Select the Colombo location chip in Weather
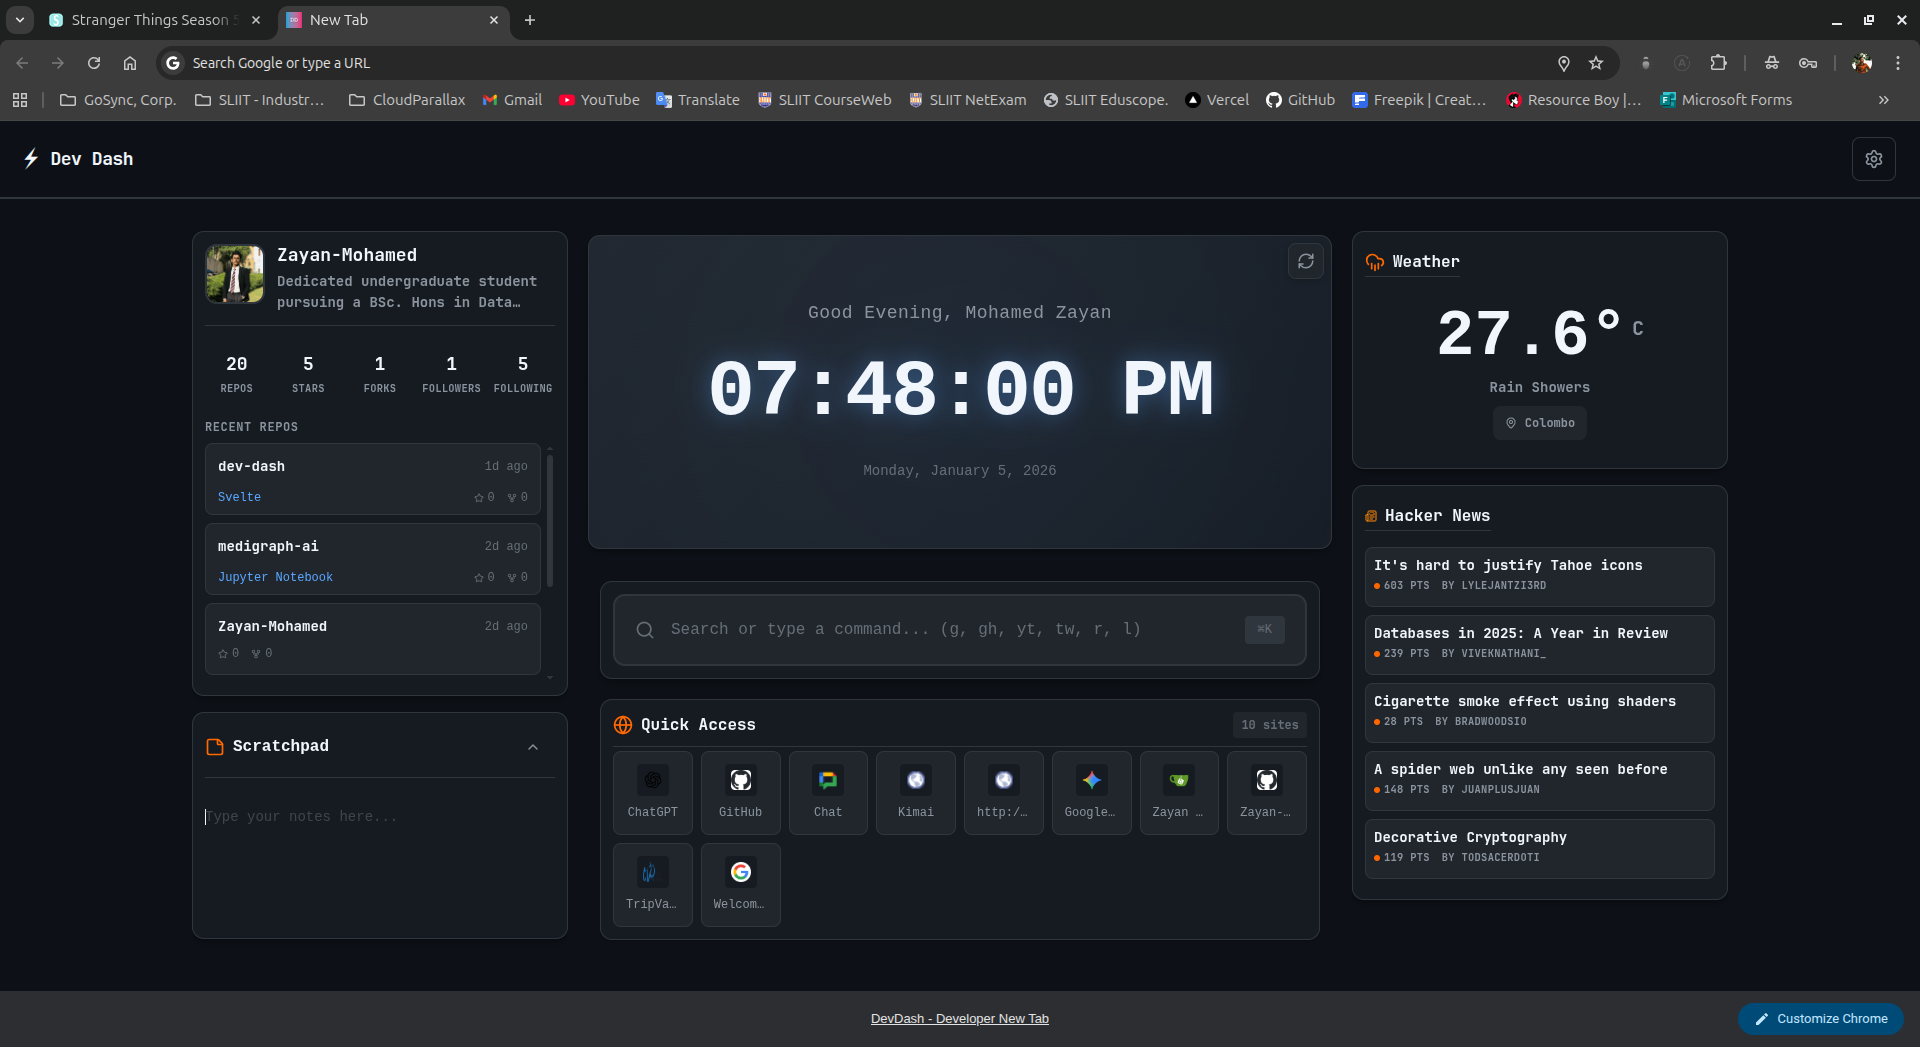Screen dimensions: 1920x1048 tap(1539, 422)
